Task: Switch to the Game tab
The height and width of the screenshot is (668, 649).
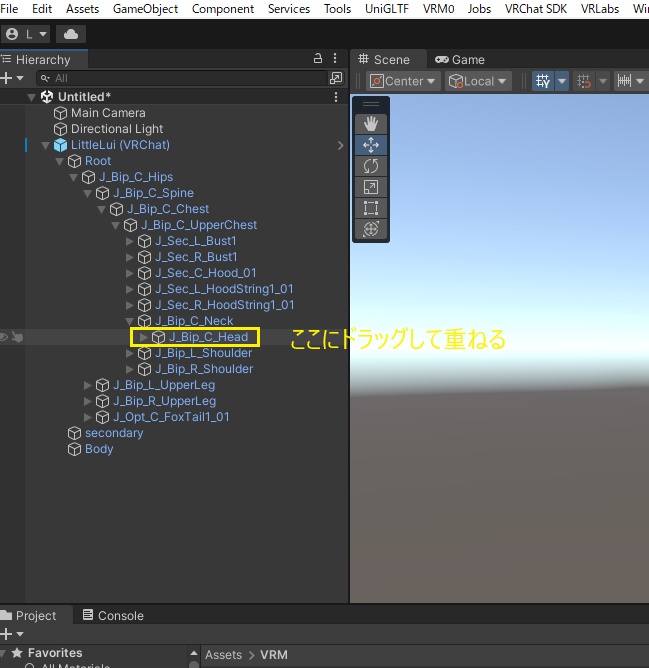Action: (460, 60)
